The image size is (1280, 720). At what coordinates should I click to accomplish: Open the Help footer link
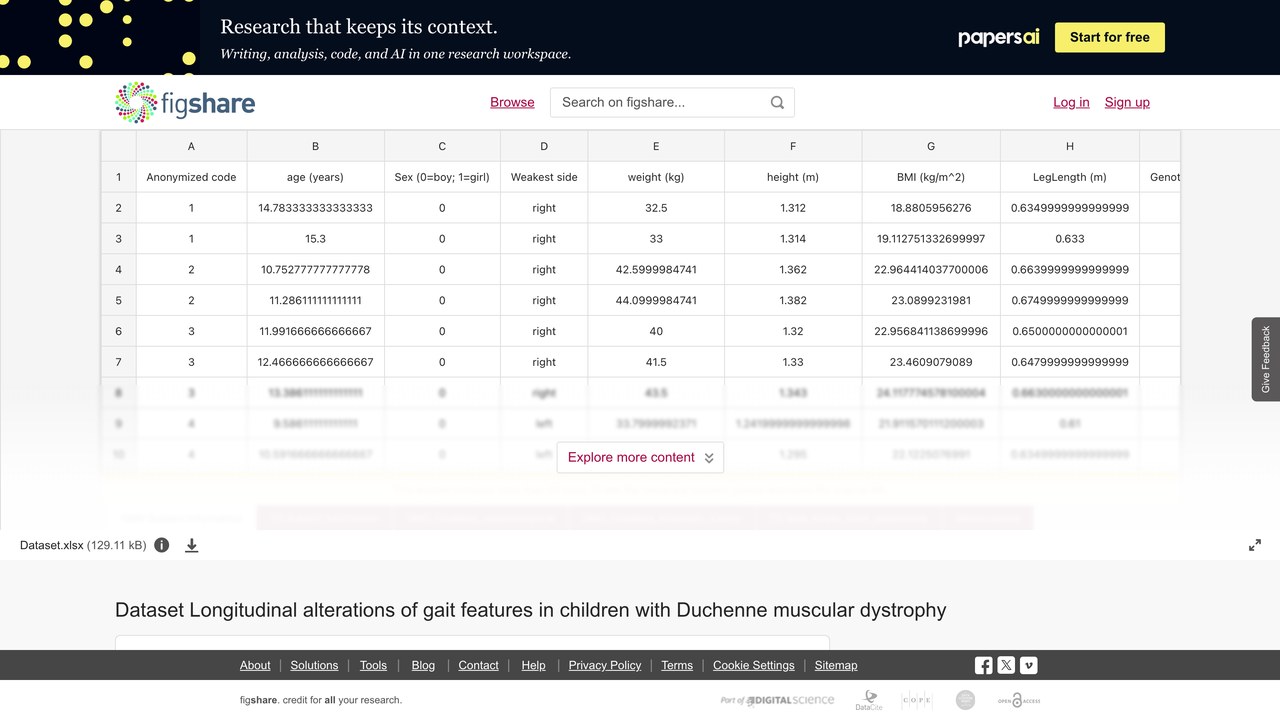(x=534, y=665)
